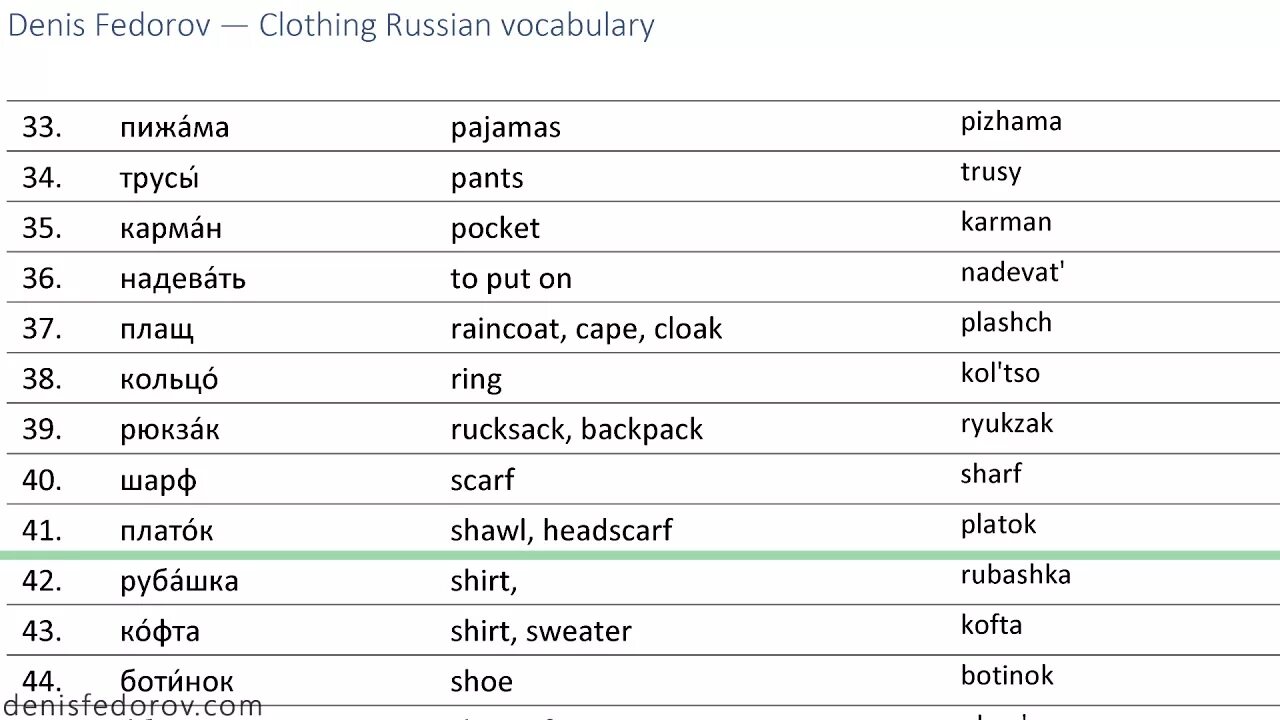Select the translation 'to put on'
The height and width of the screenshot is (720, 1280).
[511, 279]
